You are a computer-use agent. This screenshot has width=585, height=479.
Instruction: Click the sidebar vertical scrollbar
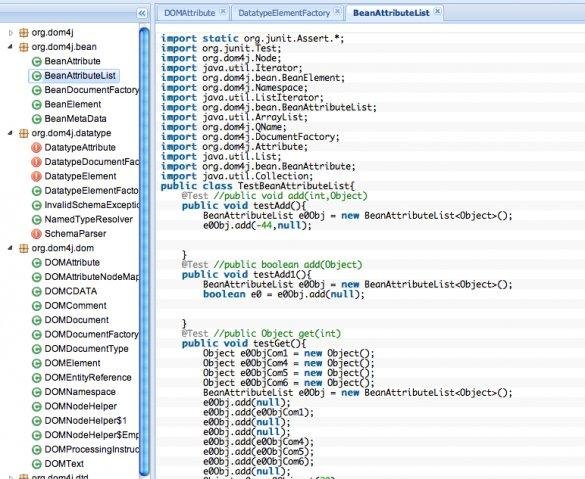coord(144,252)
